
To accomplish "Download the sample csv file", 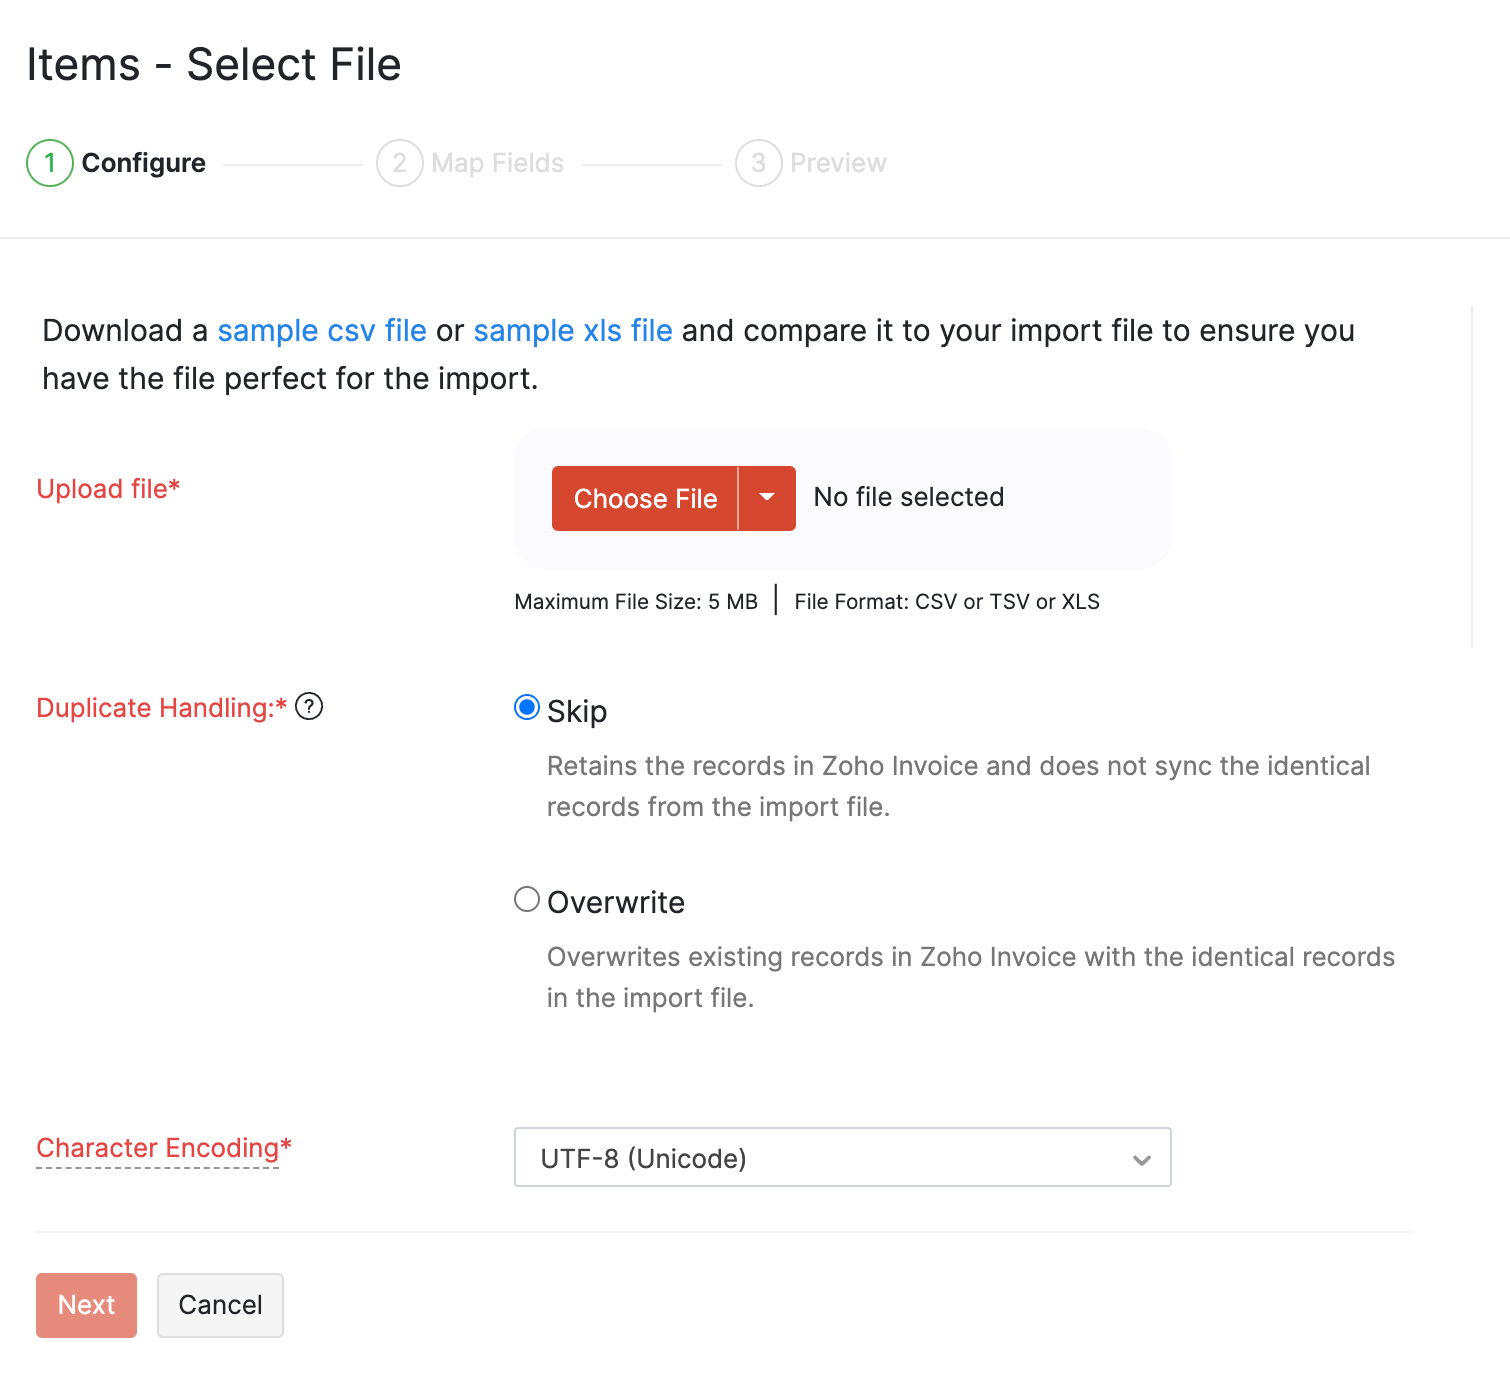I will (322, 330).
